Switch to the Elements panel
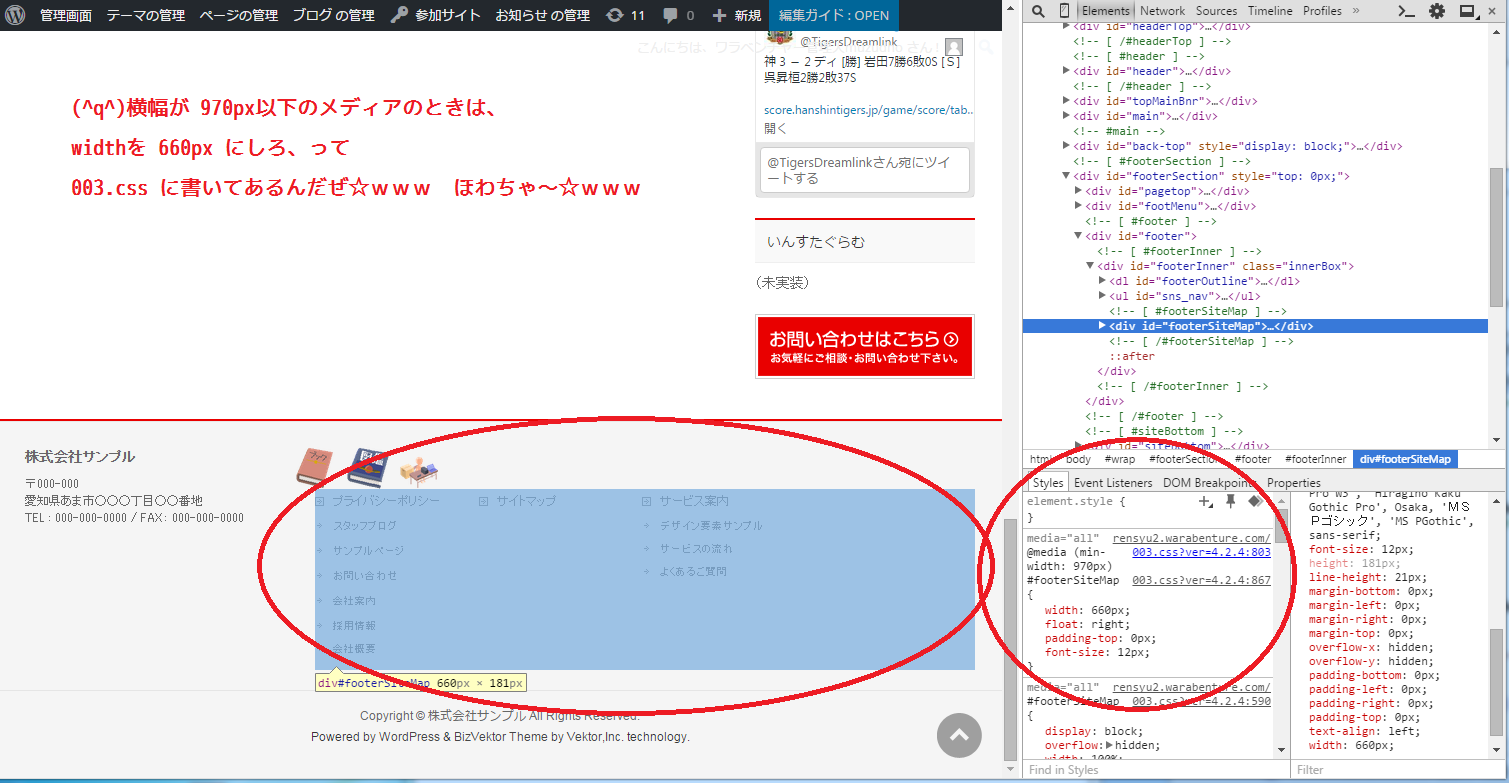This screenshot has width=1509, height=783. point(1105,11)
